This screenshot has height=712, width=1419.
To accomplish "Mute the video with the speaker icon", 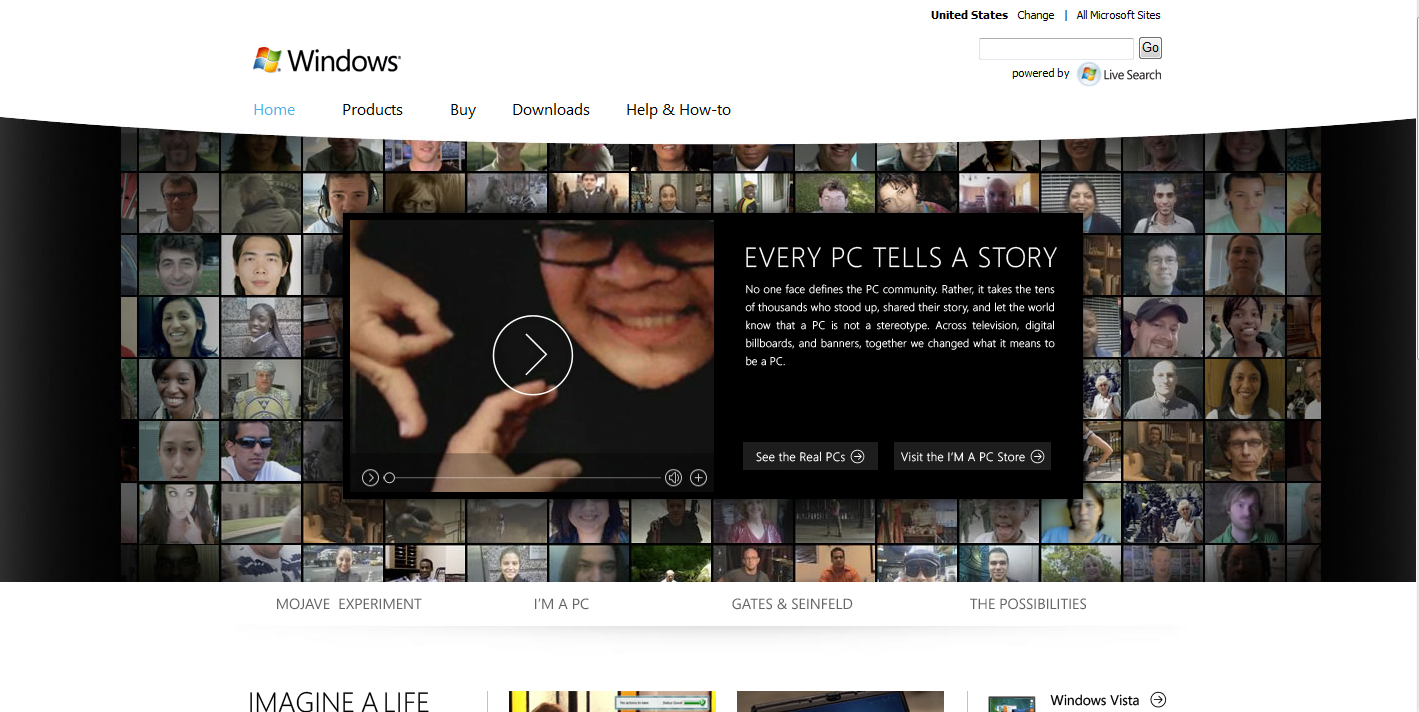I will [x=674, y=478].
